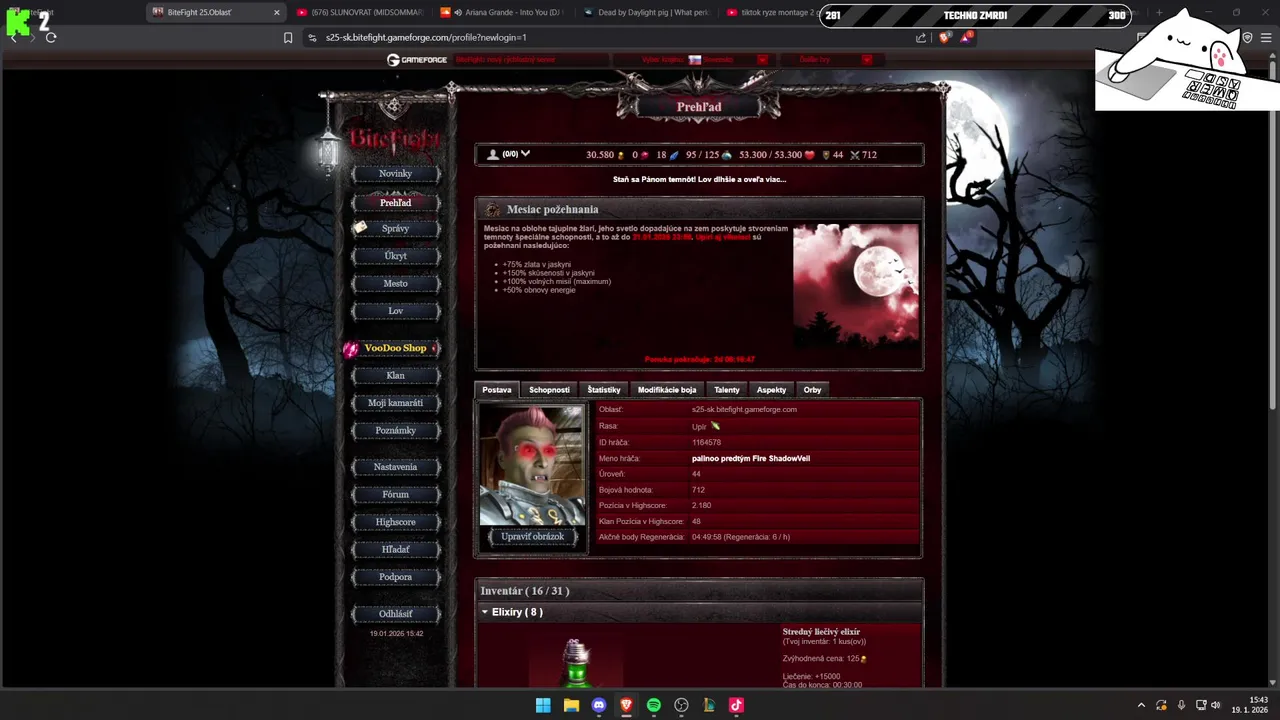This screenshot has width=1280, height=720.
Task: Click the message envelope icon beside Správy
Action: [360, 228]
